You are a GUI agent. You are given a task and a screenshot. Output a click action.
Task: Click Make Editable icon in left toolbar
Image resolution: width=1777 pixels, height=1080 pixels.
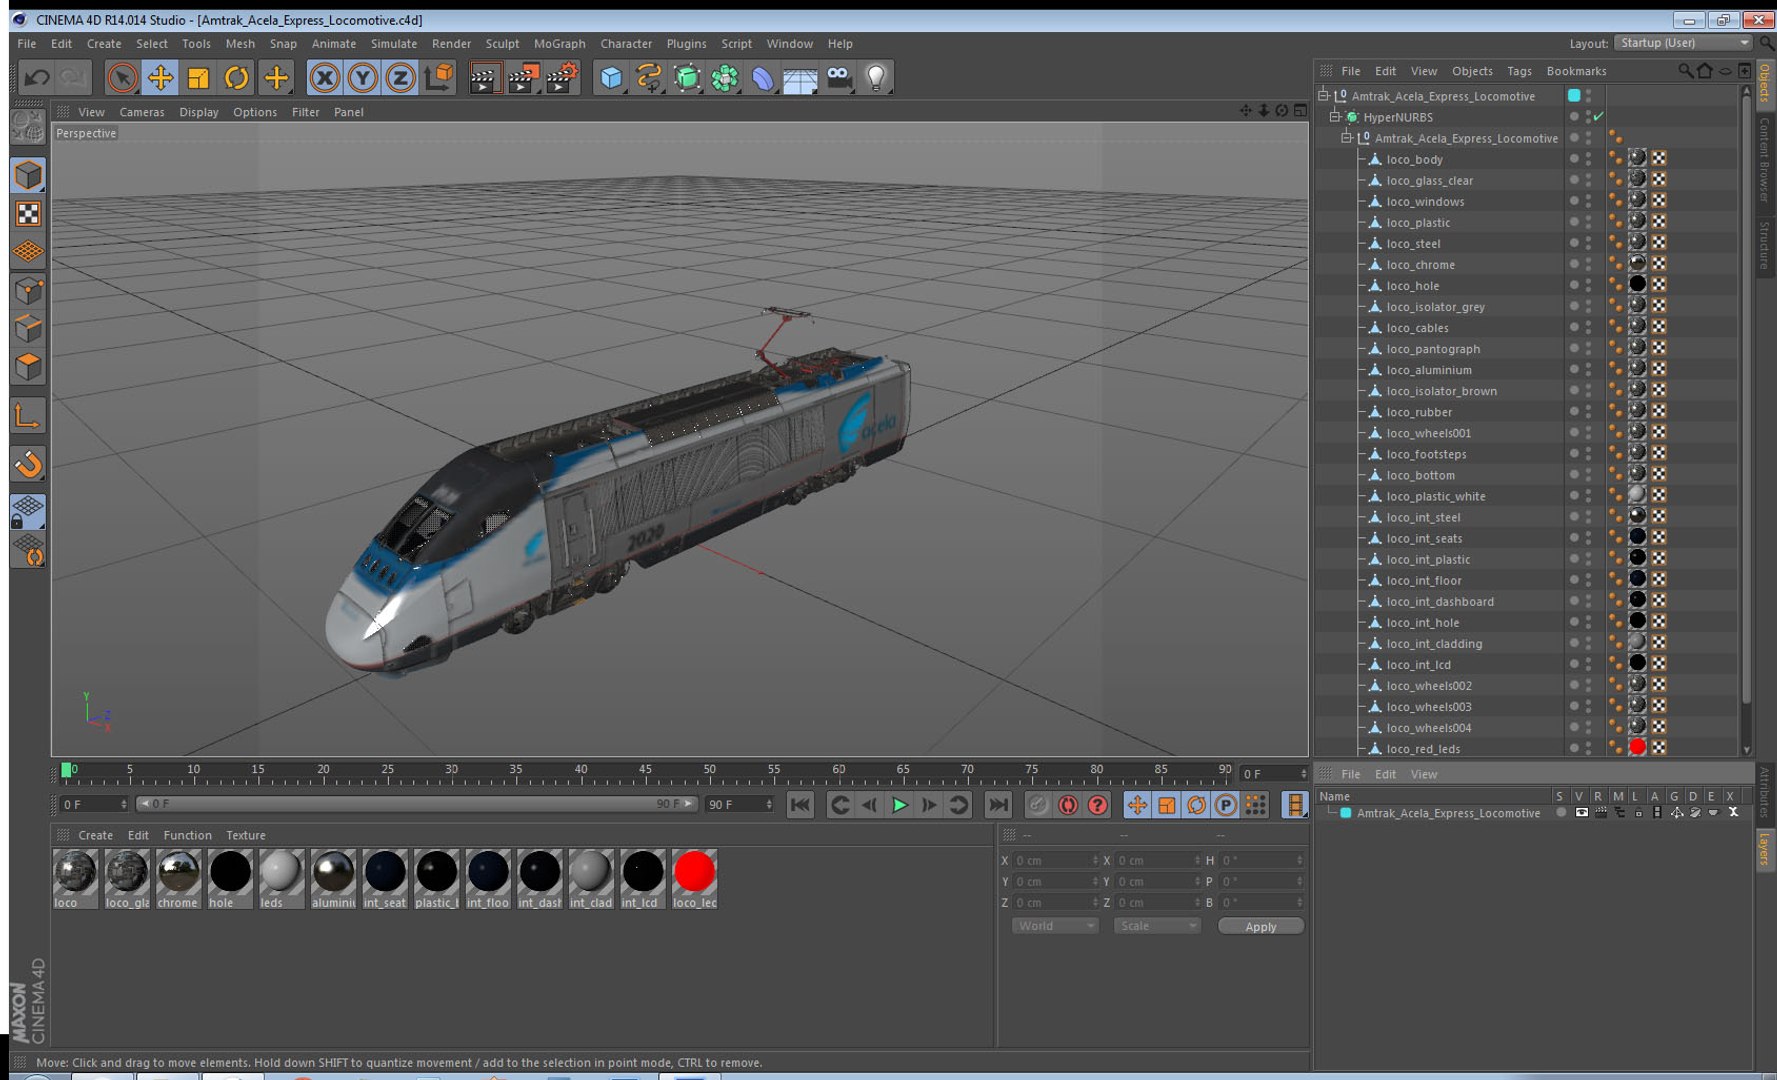tap(28, 127)
